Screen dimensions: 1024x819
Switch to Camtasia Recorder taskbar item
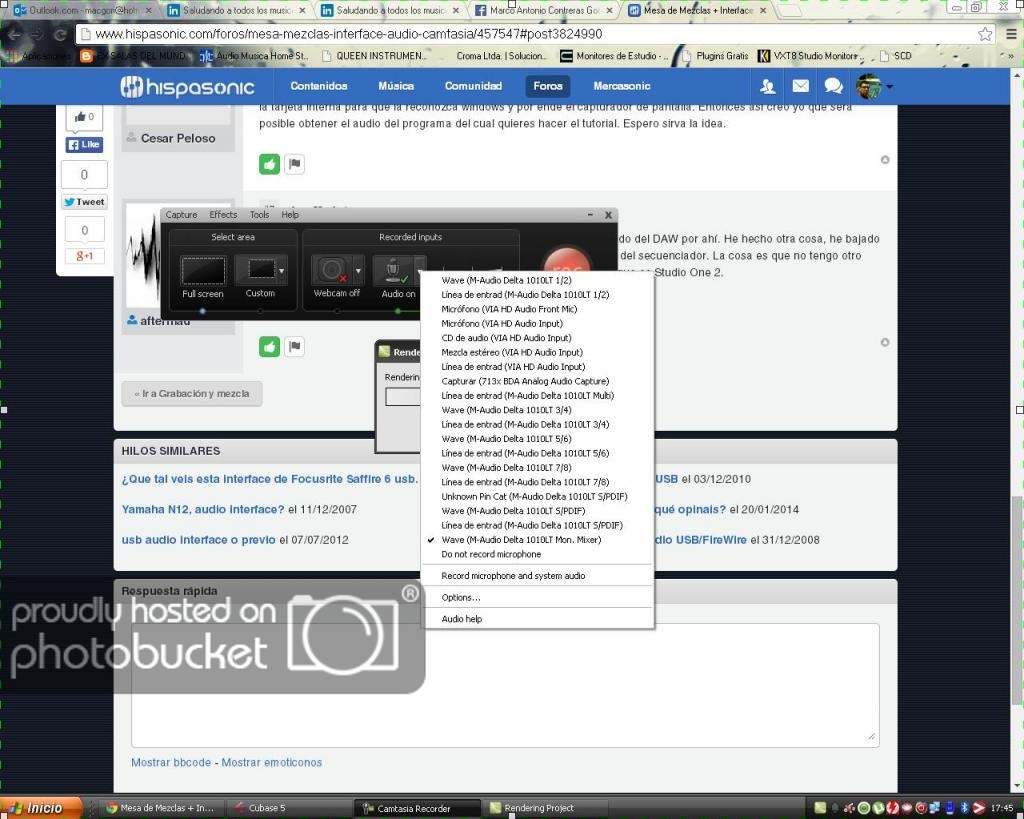[418, 808]
